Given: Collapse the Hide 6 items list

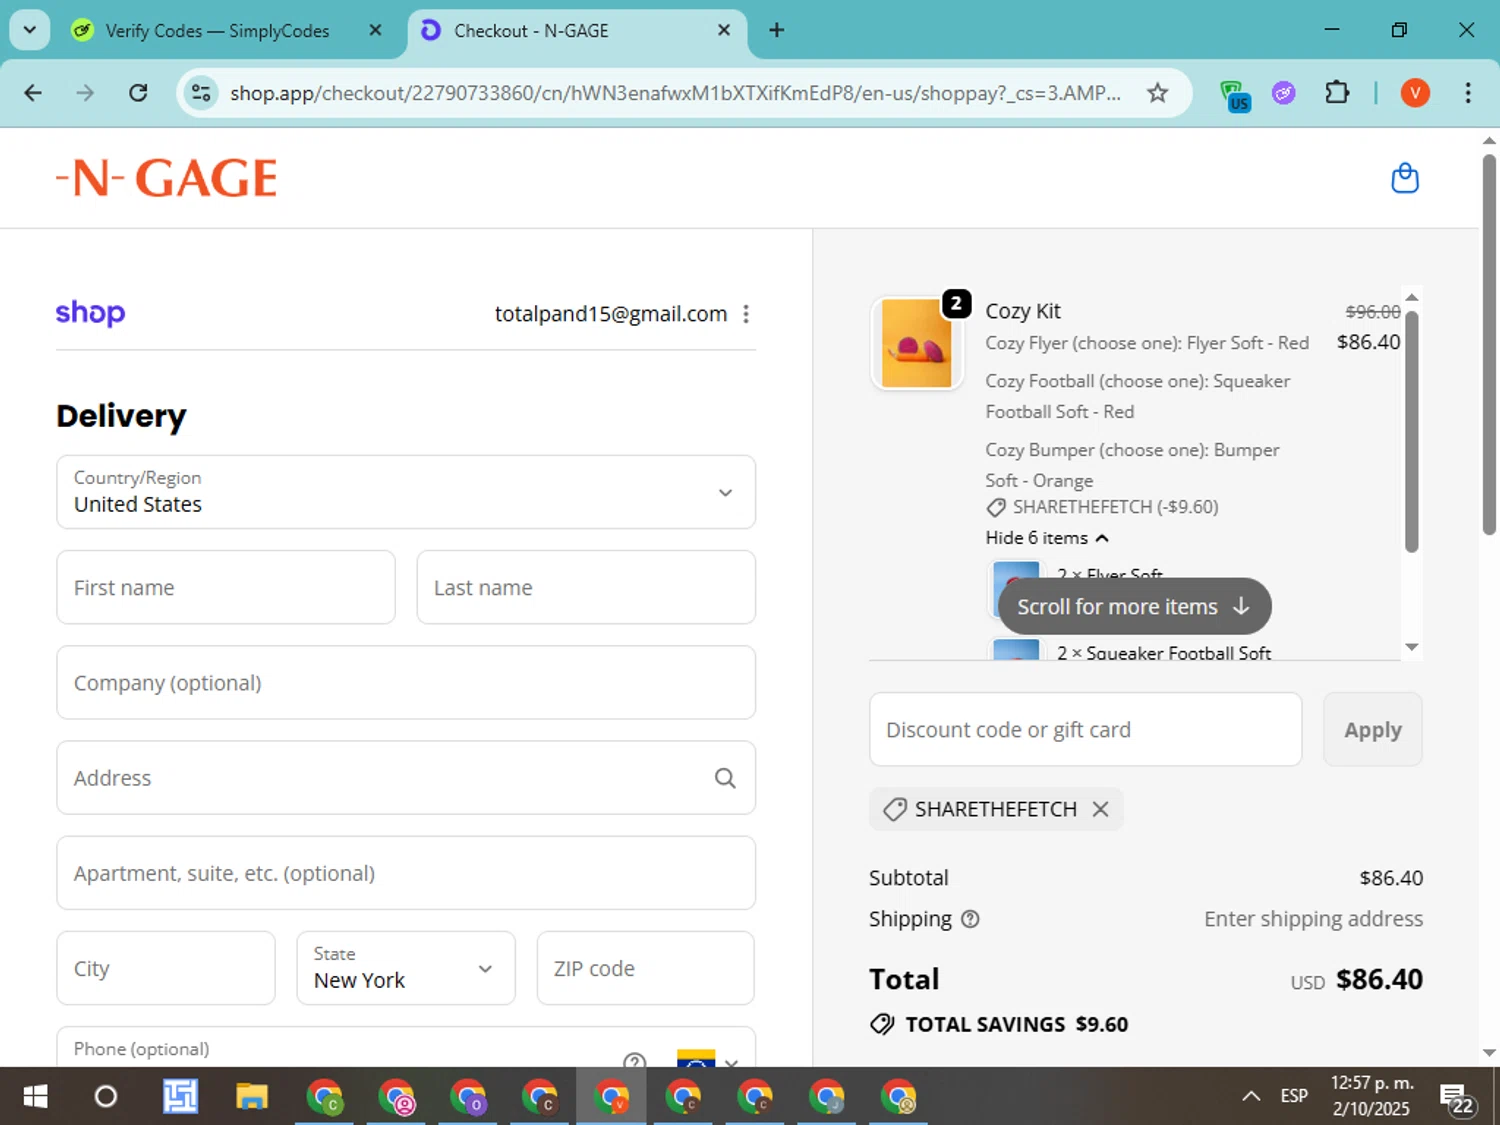Looking at the screenshot, I should [x=1047, y=538].
